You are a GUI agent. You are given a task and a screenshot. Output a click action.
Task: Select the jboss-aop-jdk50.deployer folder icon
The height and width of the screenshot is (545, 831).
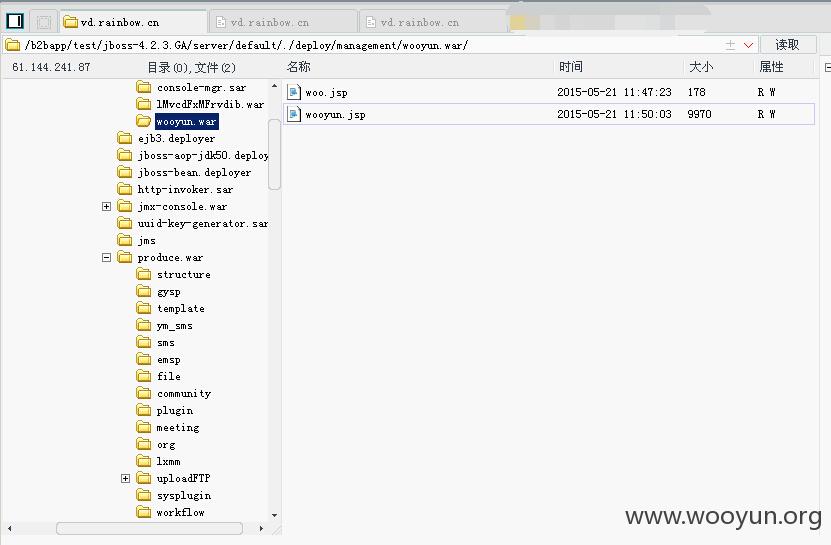[x=125, y=155]
